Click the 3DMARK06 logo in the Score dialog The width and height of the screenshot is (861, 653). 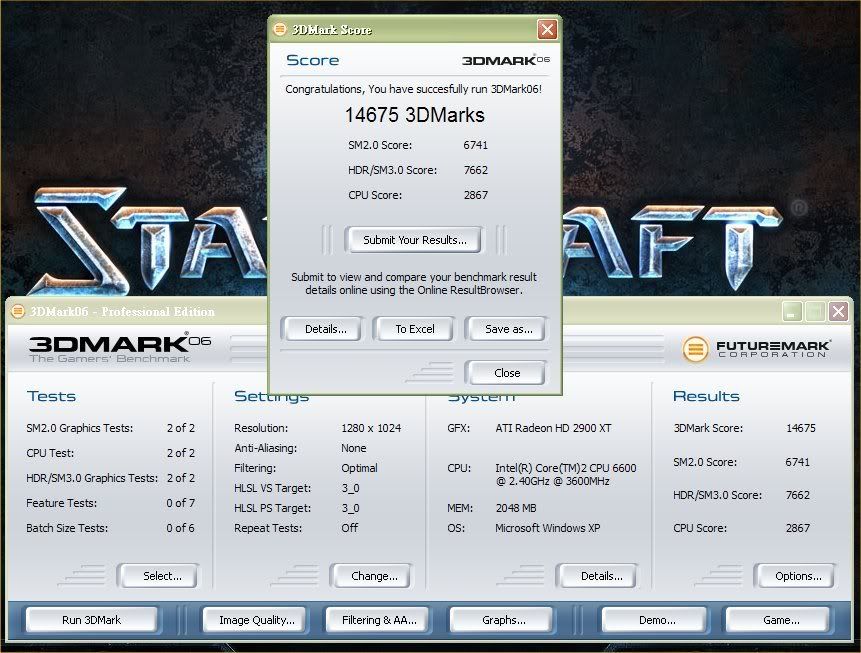(x=505, y=60)
